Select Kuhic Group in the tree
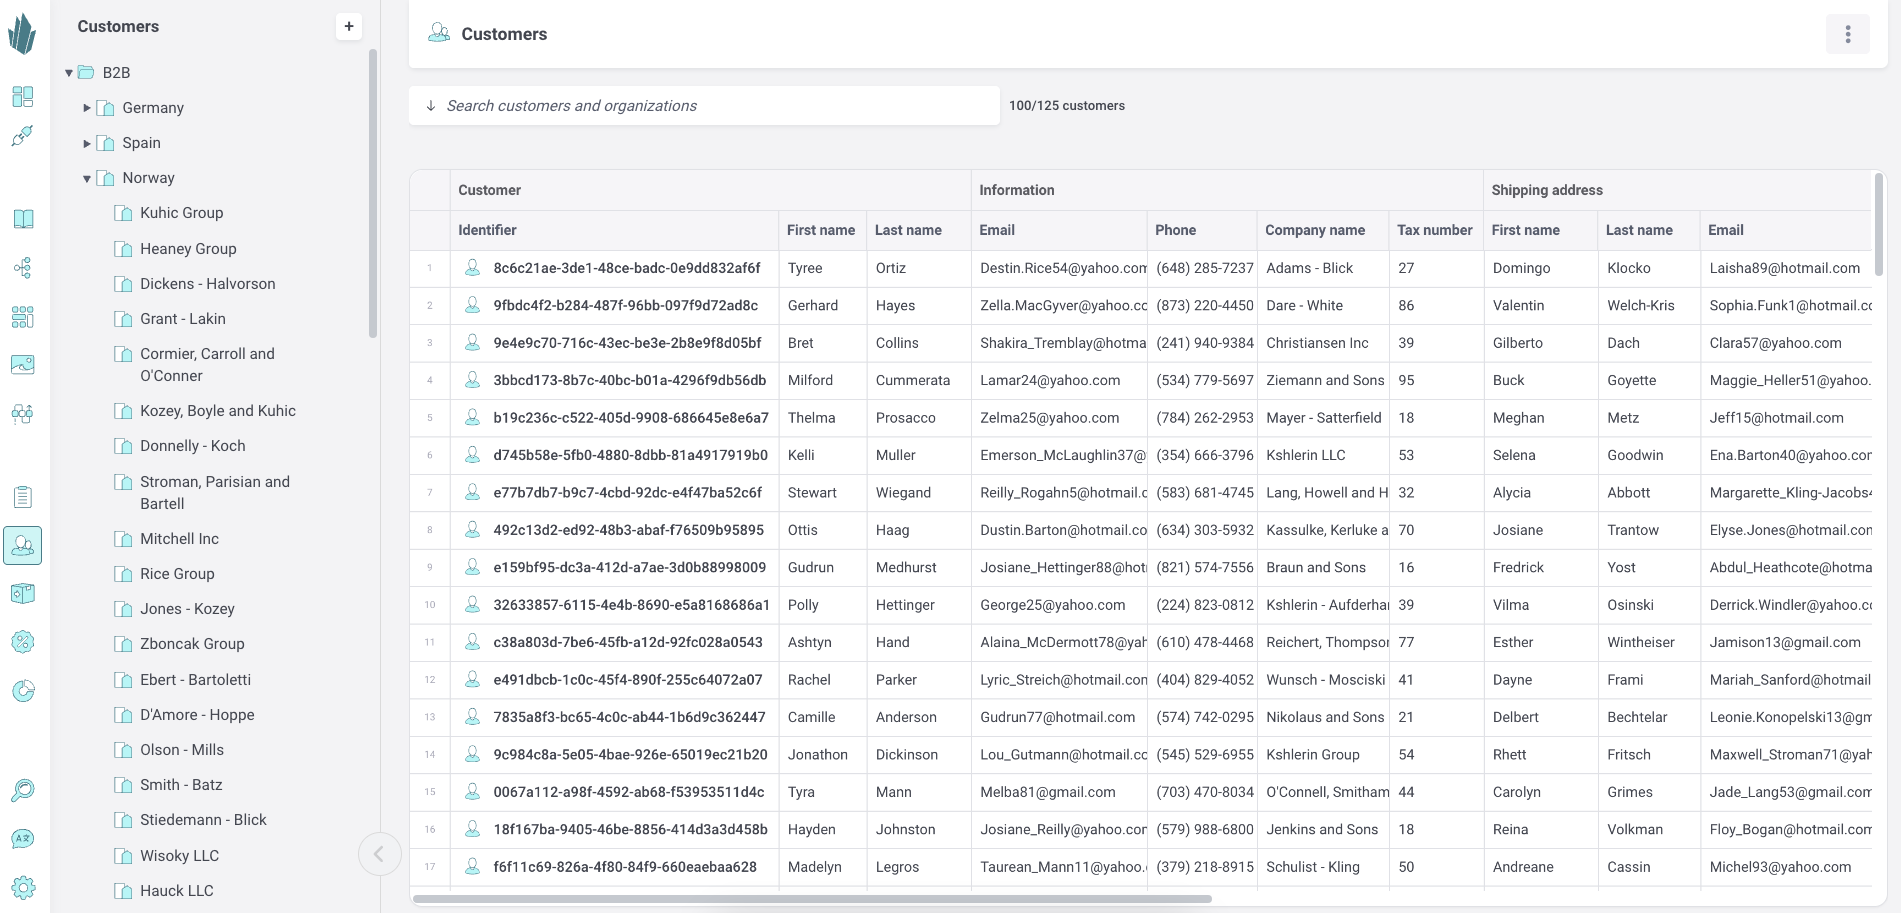 pos(182,213)
